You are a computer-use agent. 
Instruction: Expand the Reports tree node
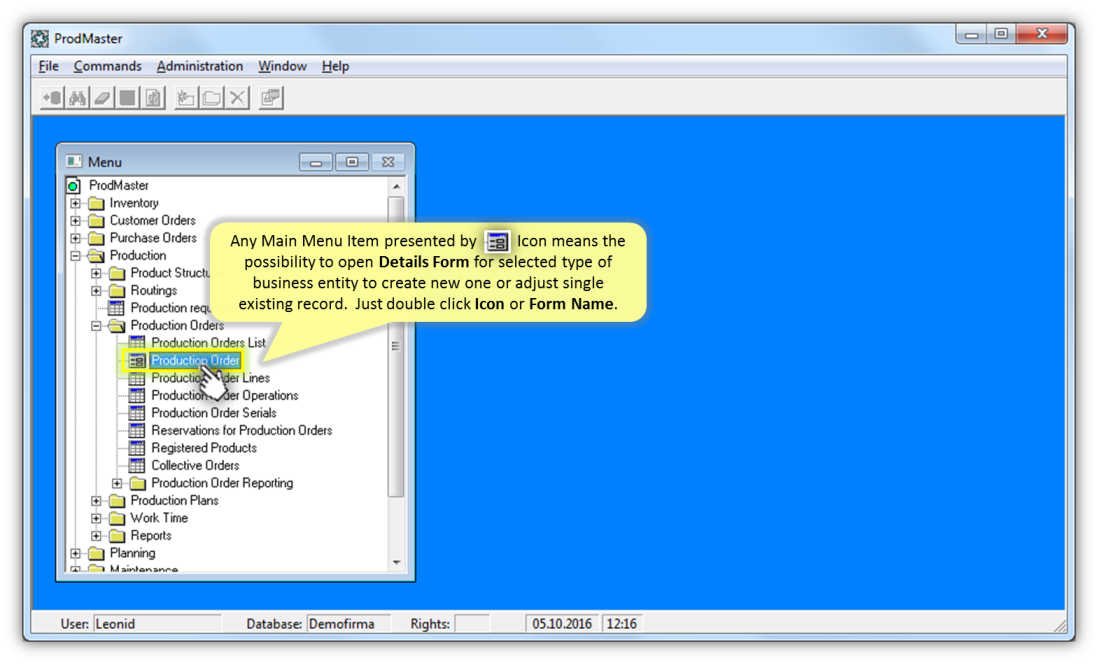tap(97, 536)
